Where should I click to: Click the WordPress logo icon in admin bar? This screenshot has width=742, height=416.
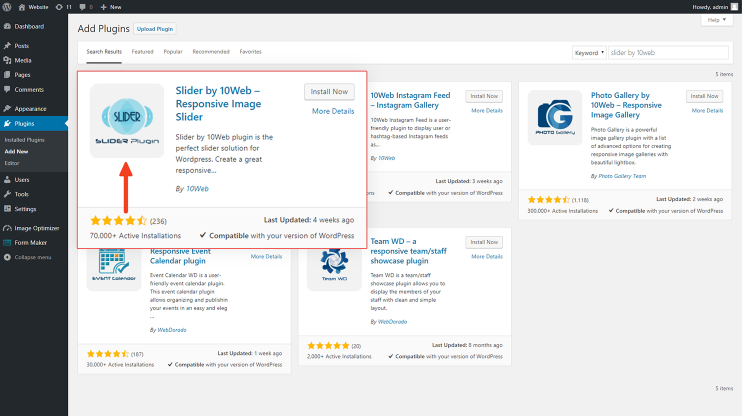point(7,7)
